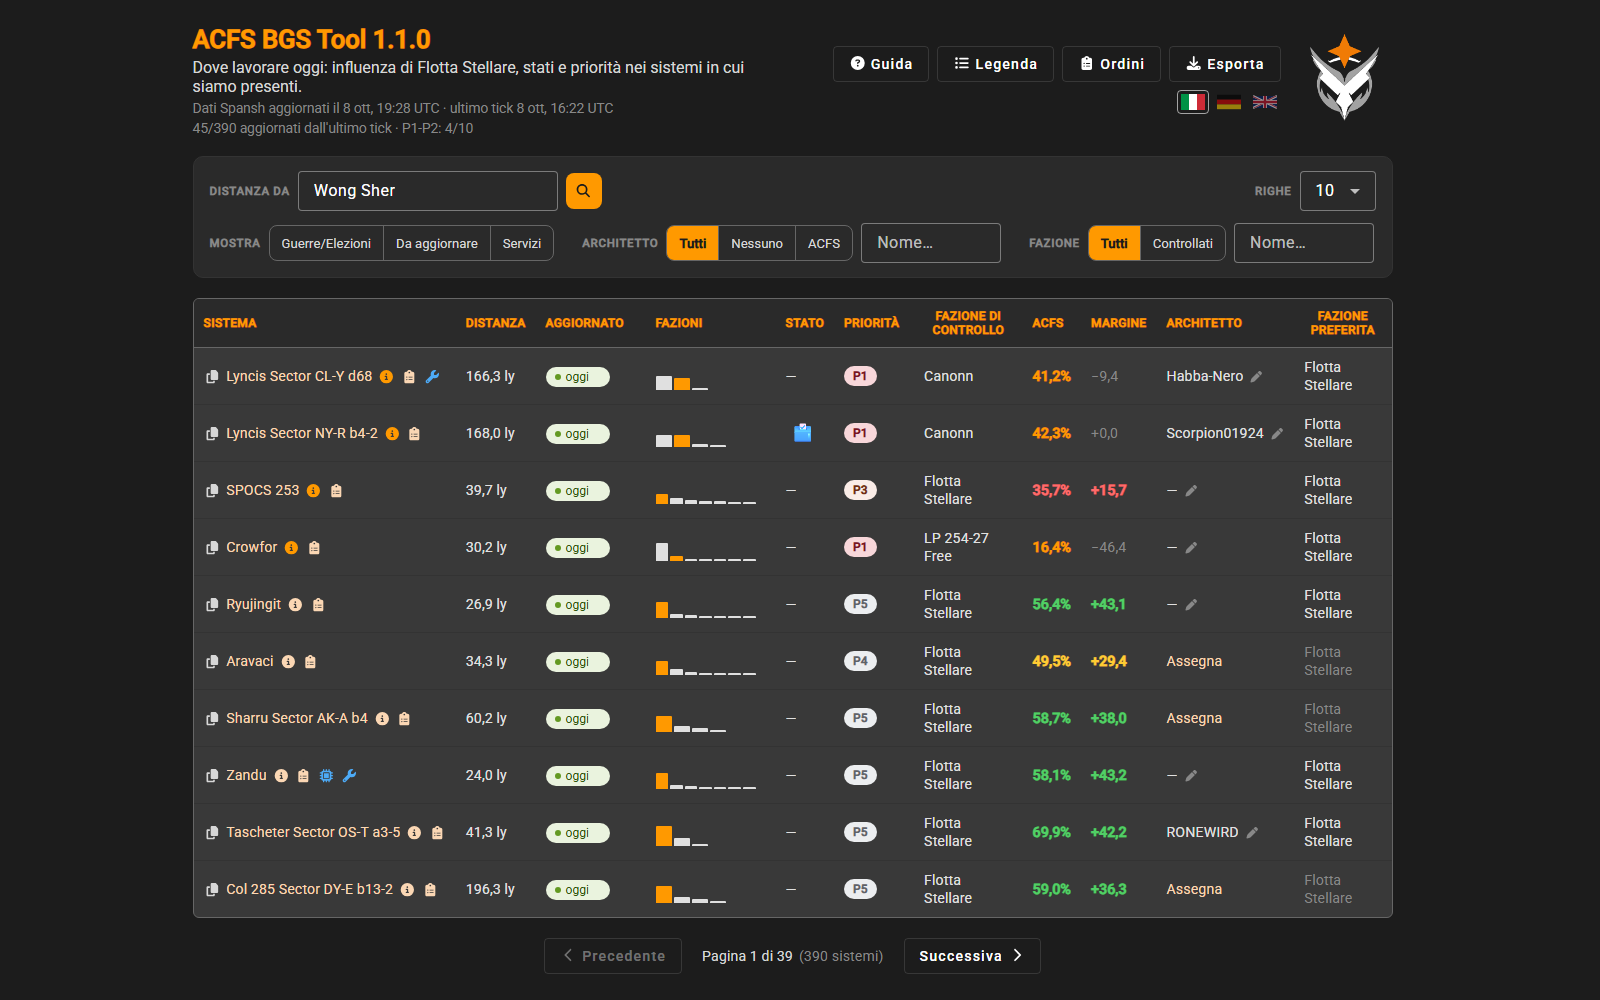Toggle the Servizi filter

click(x=522, y=243)
